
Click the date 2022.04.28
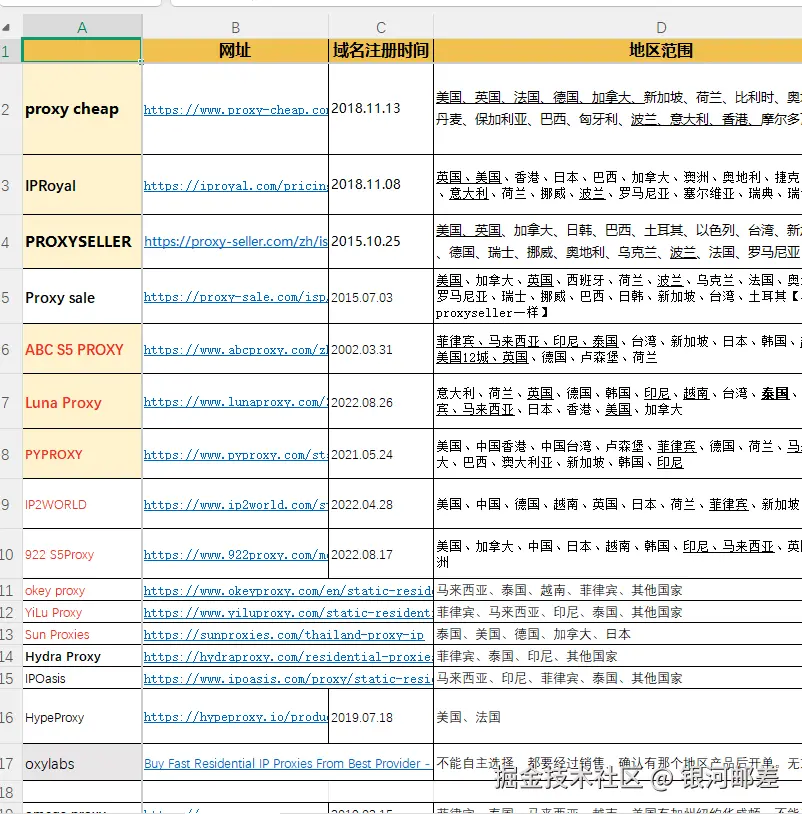[362, 504]
